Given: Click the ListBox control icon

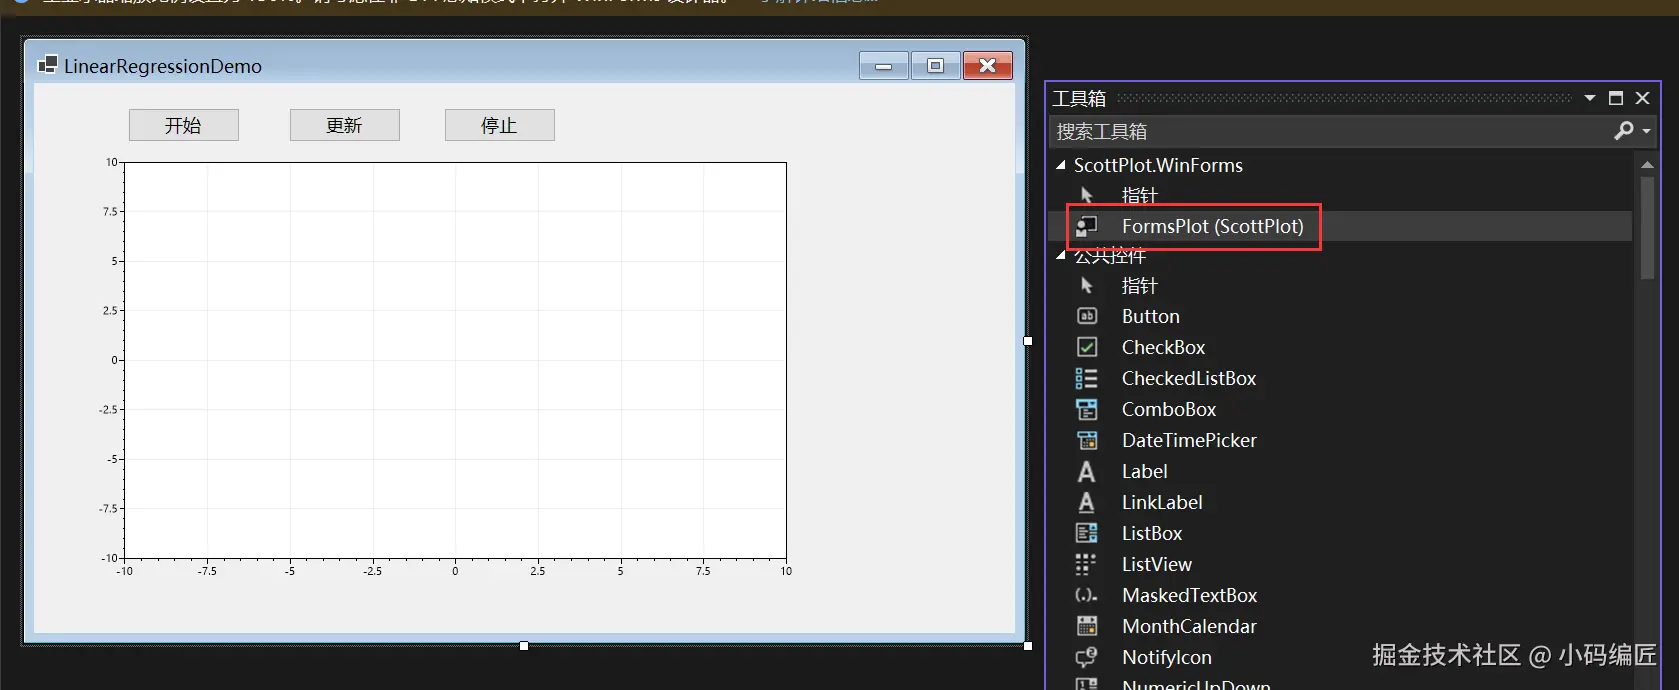Looking at the screenshot, I should [1087, 533].
